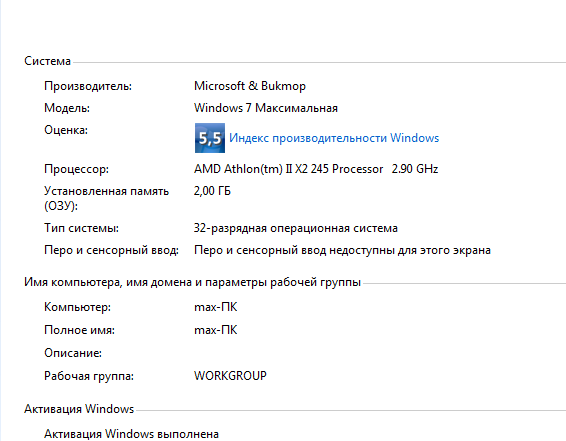
Task: Select the max-ПК value next to Полное имя
Action: tap(215, 330)
